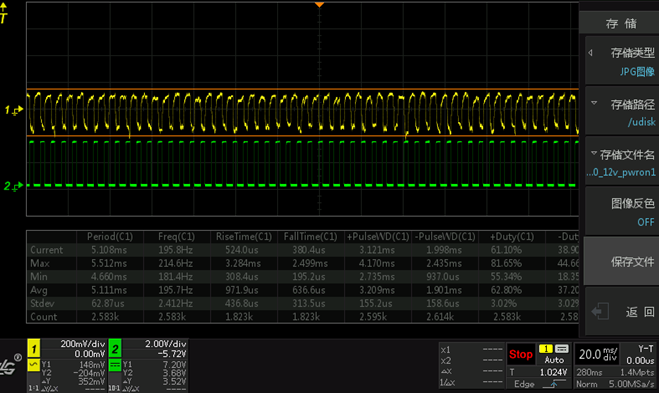Click the orange trigger position marker
659x393 pixels.
click(319, 5)
